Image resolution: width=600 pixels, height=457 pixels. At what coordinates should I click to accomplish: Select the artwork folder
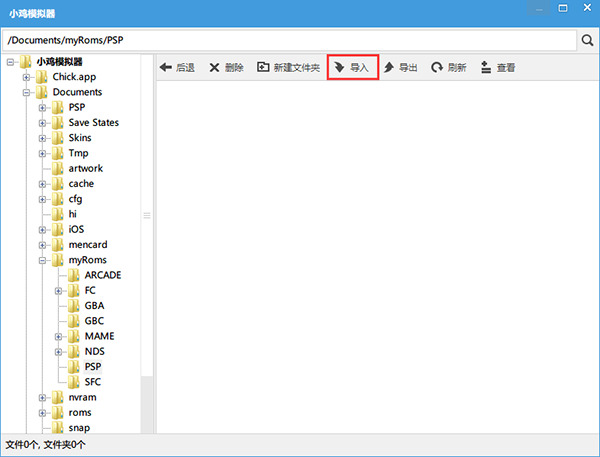(x=85, y=168)
